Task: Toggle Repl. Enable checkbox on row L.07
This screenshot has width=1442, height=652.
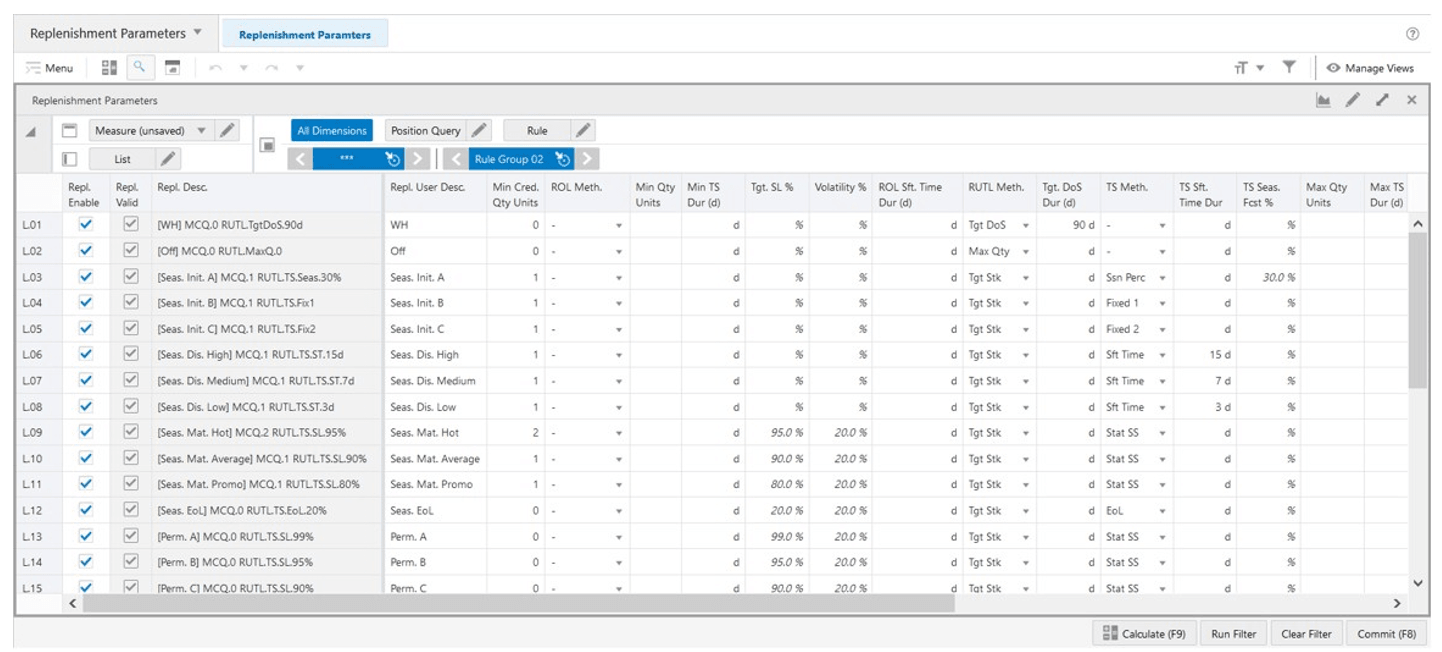Action: [x=85, y=380]
